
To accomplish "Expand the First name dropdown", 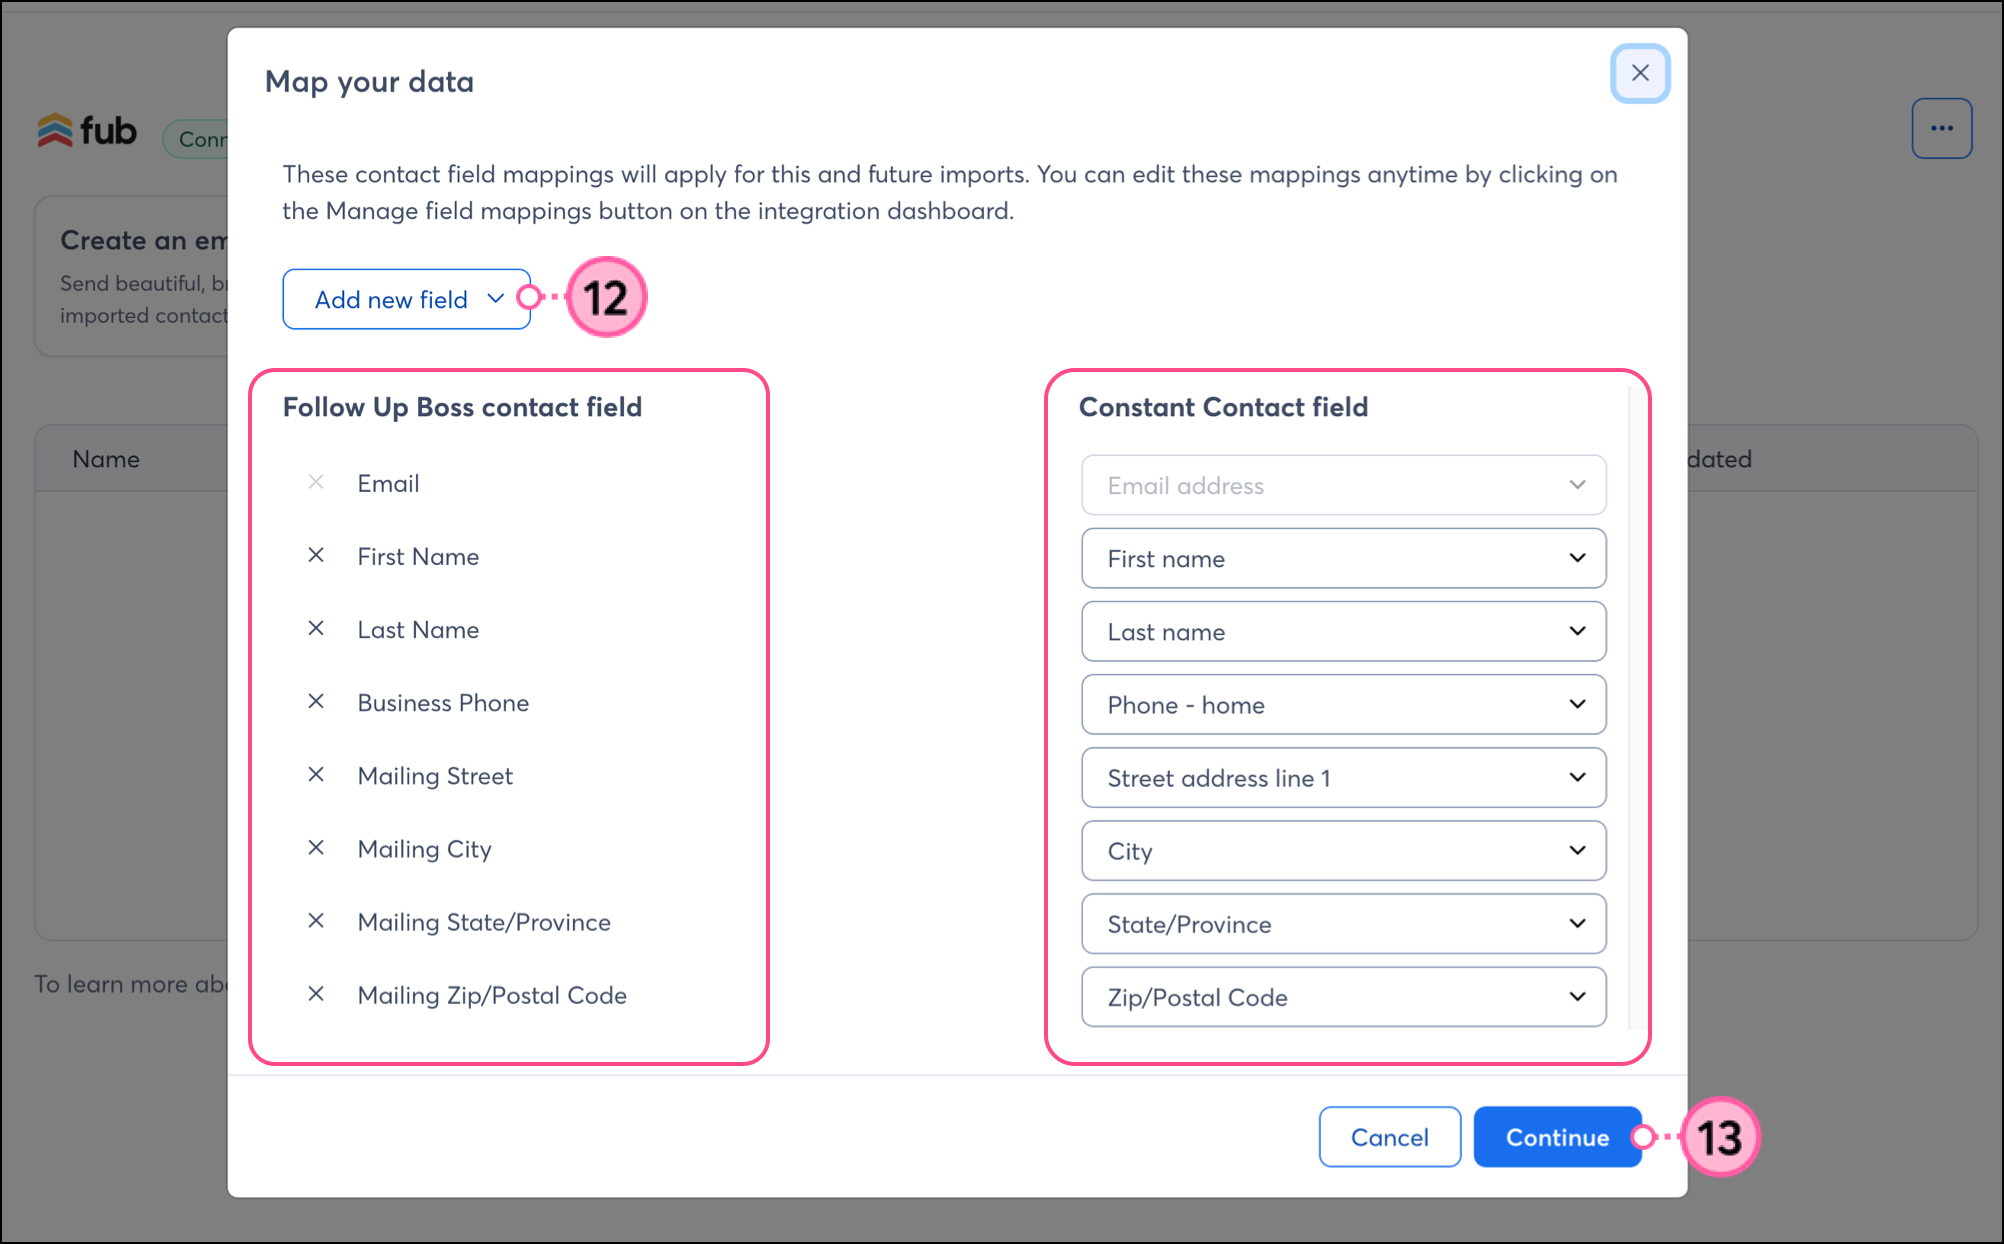I will 1344,559.
